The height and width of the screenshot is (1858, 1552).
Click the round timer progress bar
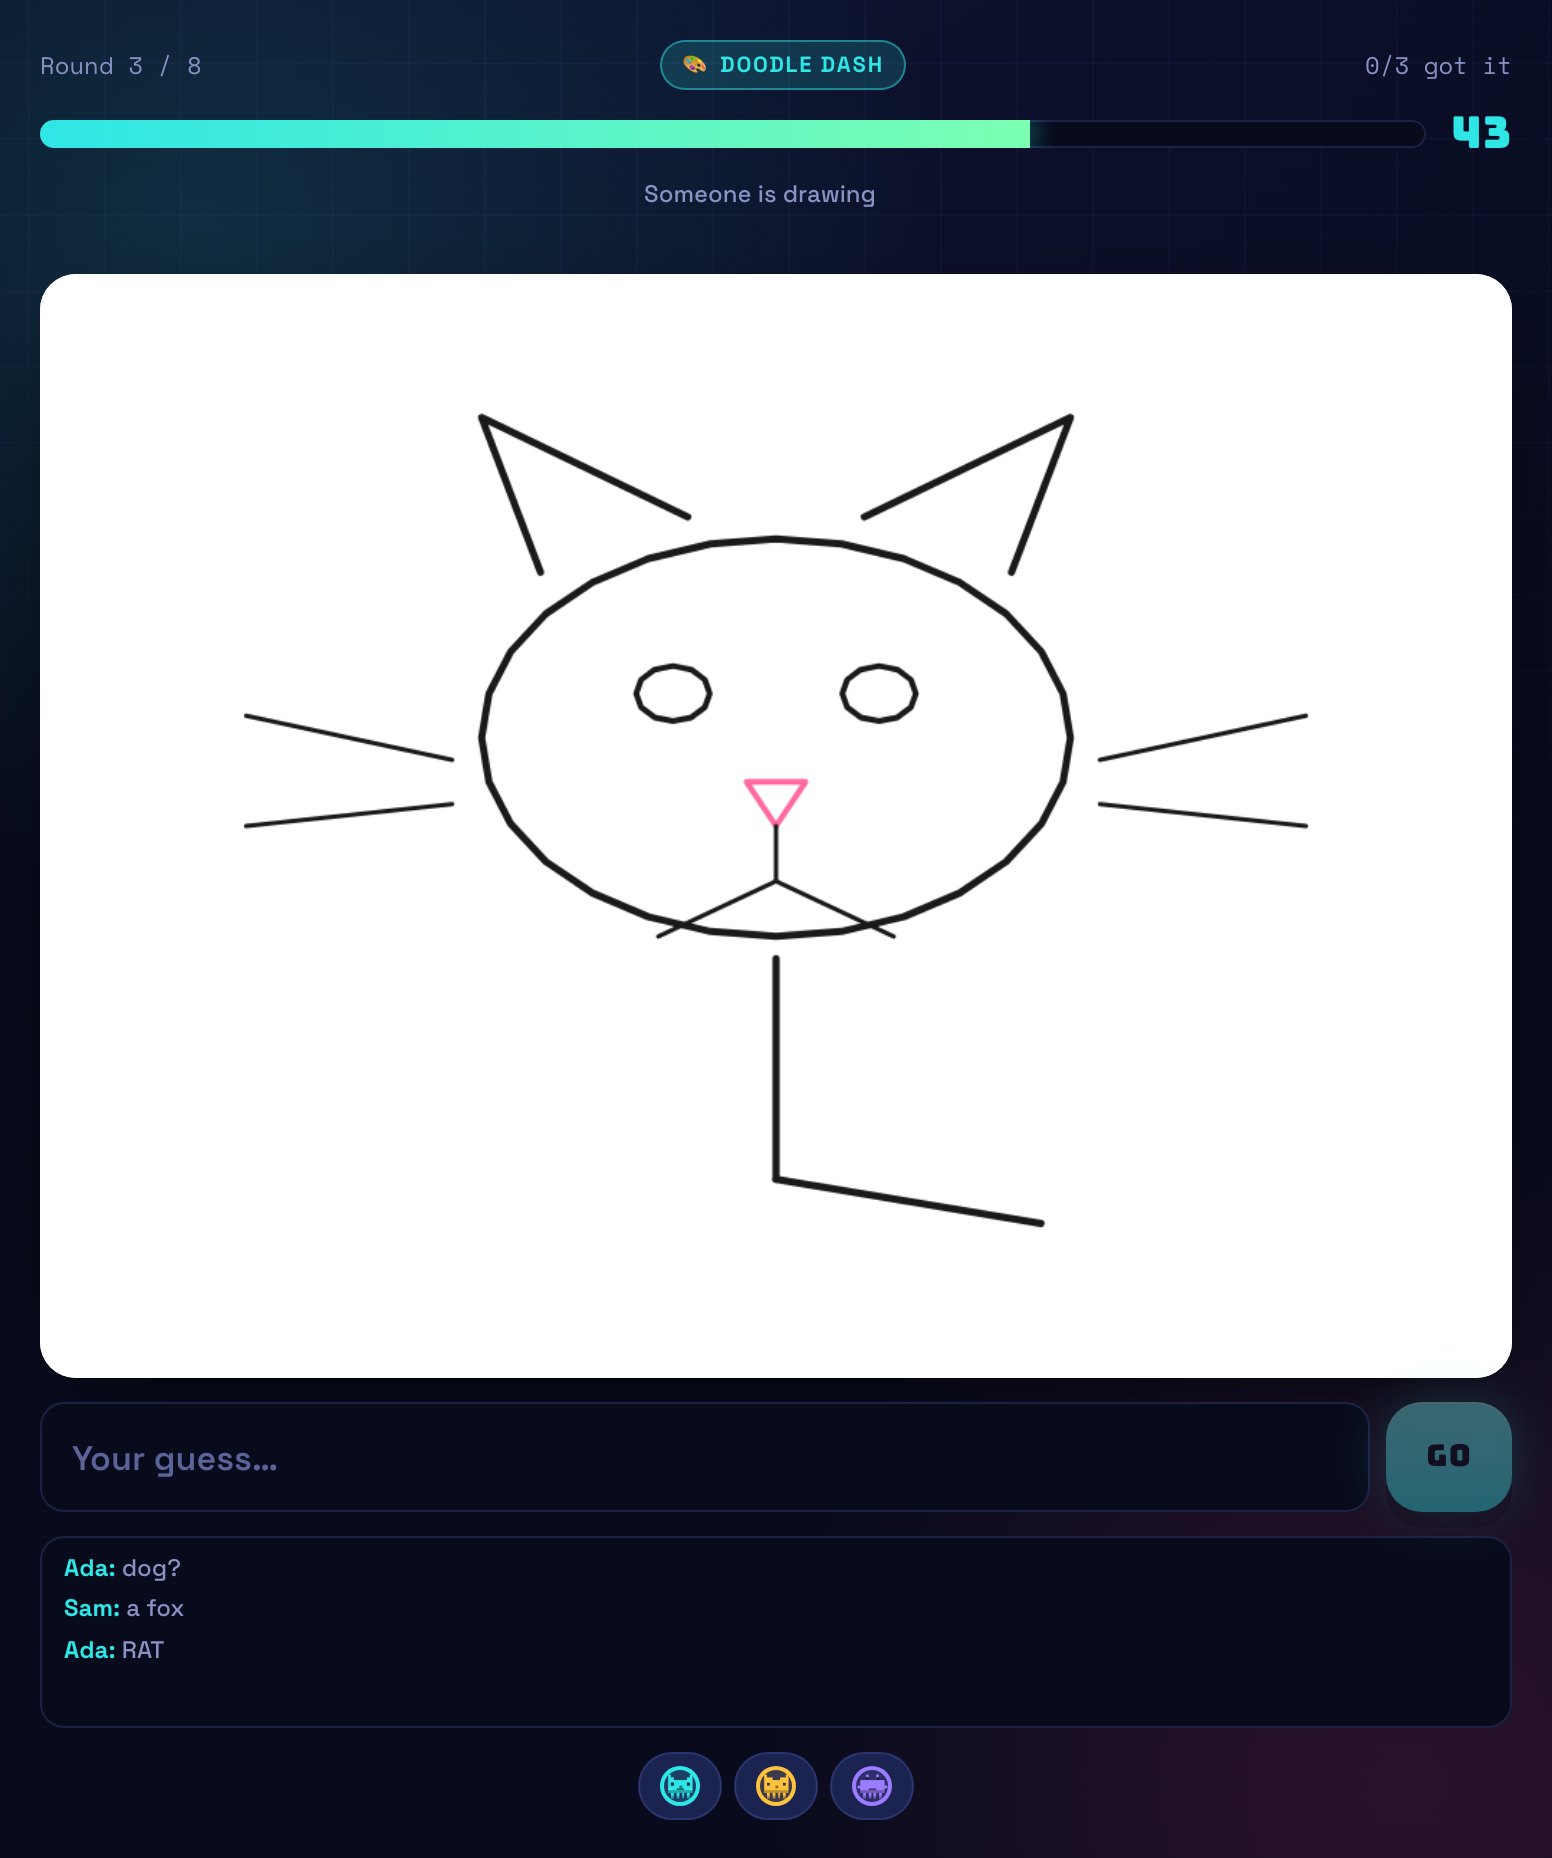732,134
